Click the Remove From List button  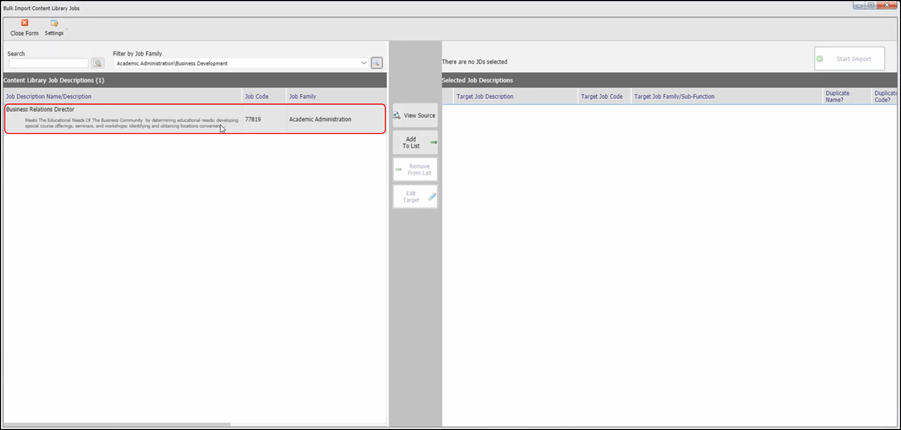[x=415, y=169]
